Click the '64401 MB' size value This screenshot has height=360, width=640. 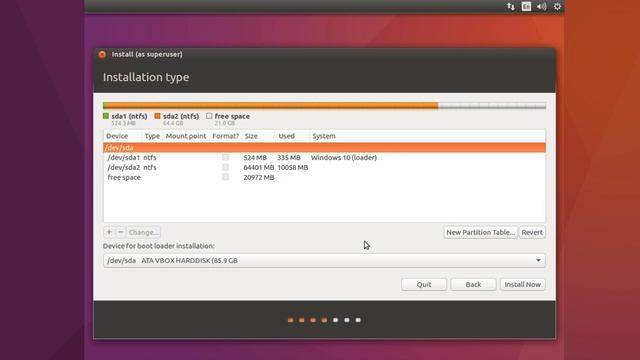point(259,167)
